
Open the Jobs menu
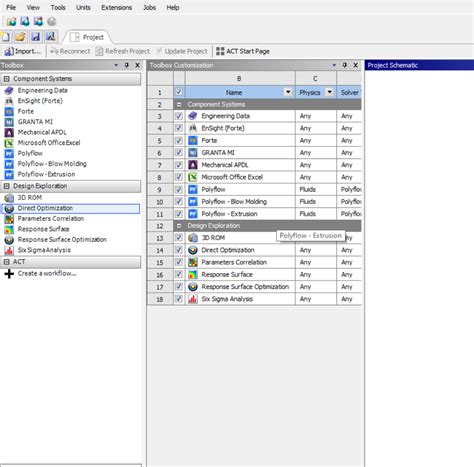(x=149, y=7)
